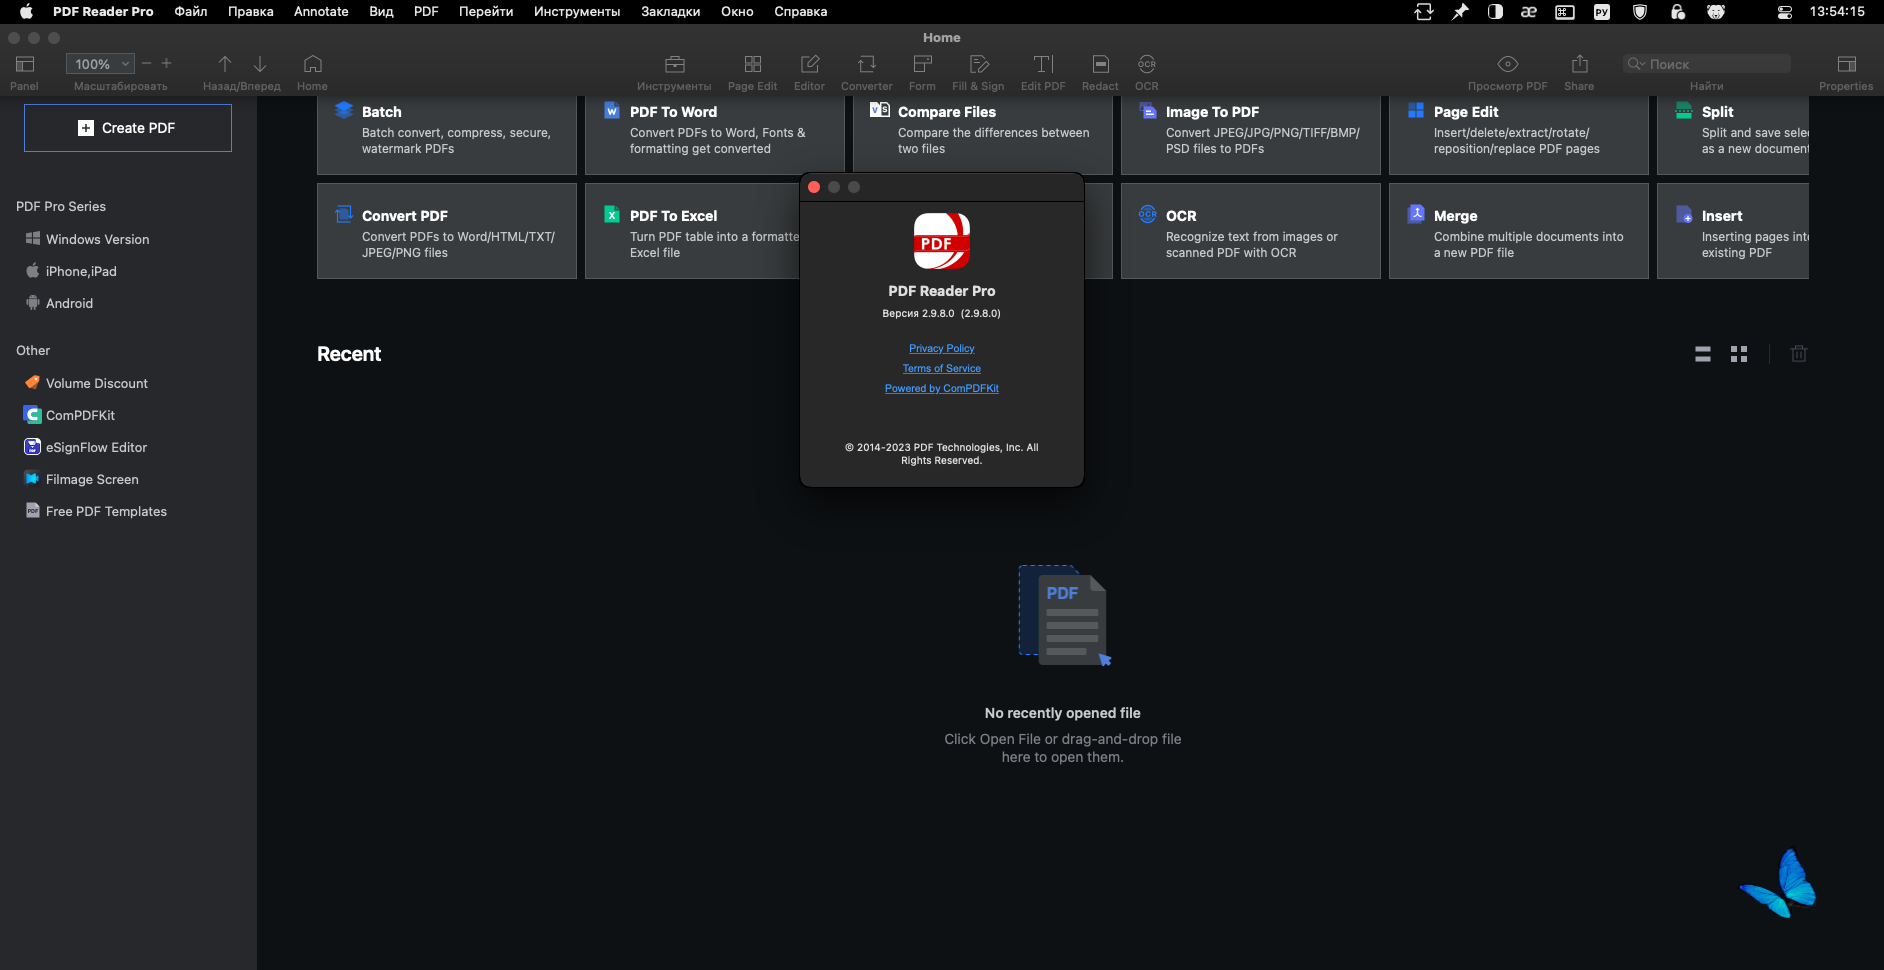Click the Create PDF button
This screenshot has height=970, width=1884.
pyautogui.click(x=128, y=128)
